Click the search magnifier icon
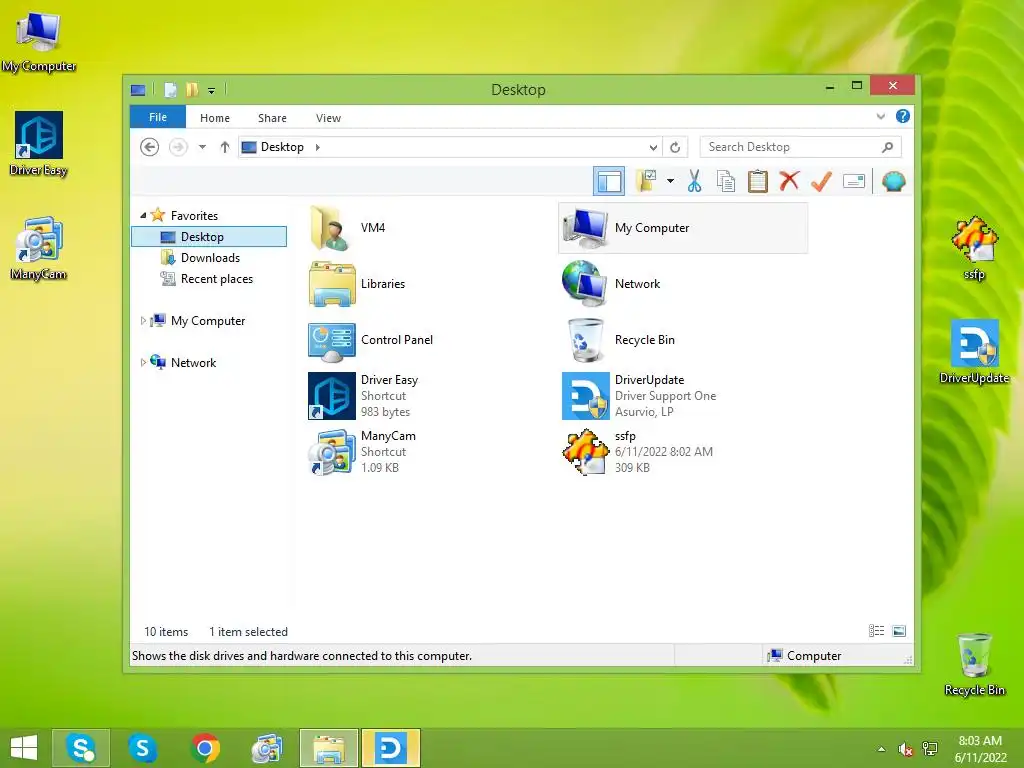This screenshot has width=1024, height=768. click(887, 148)
